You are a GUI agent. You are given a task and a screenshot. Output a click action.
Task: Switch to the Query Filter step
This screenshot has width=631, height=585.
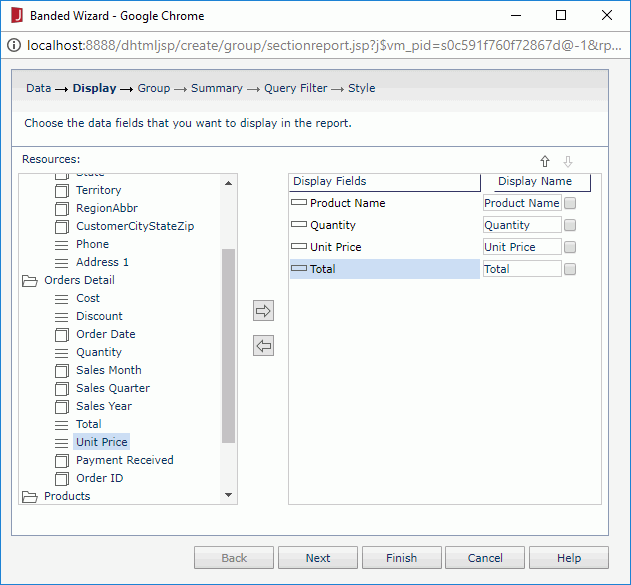pos(296,88)
